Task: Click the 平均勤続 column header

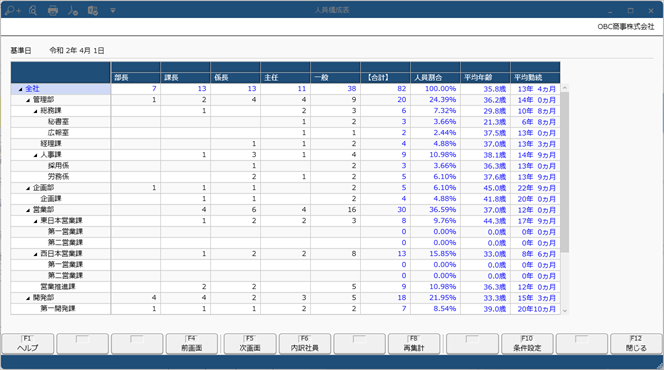Action: [535, 77]
